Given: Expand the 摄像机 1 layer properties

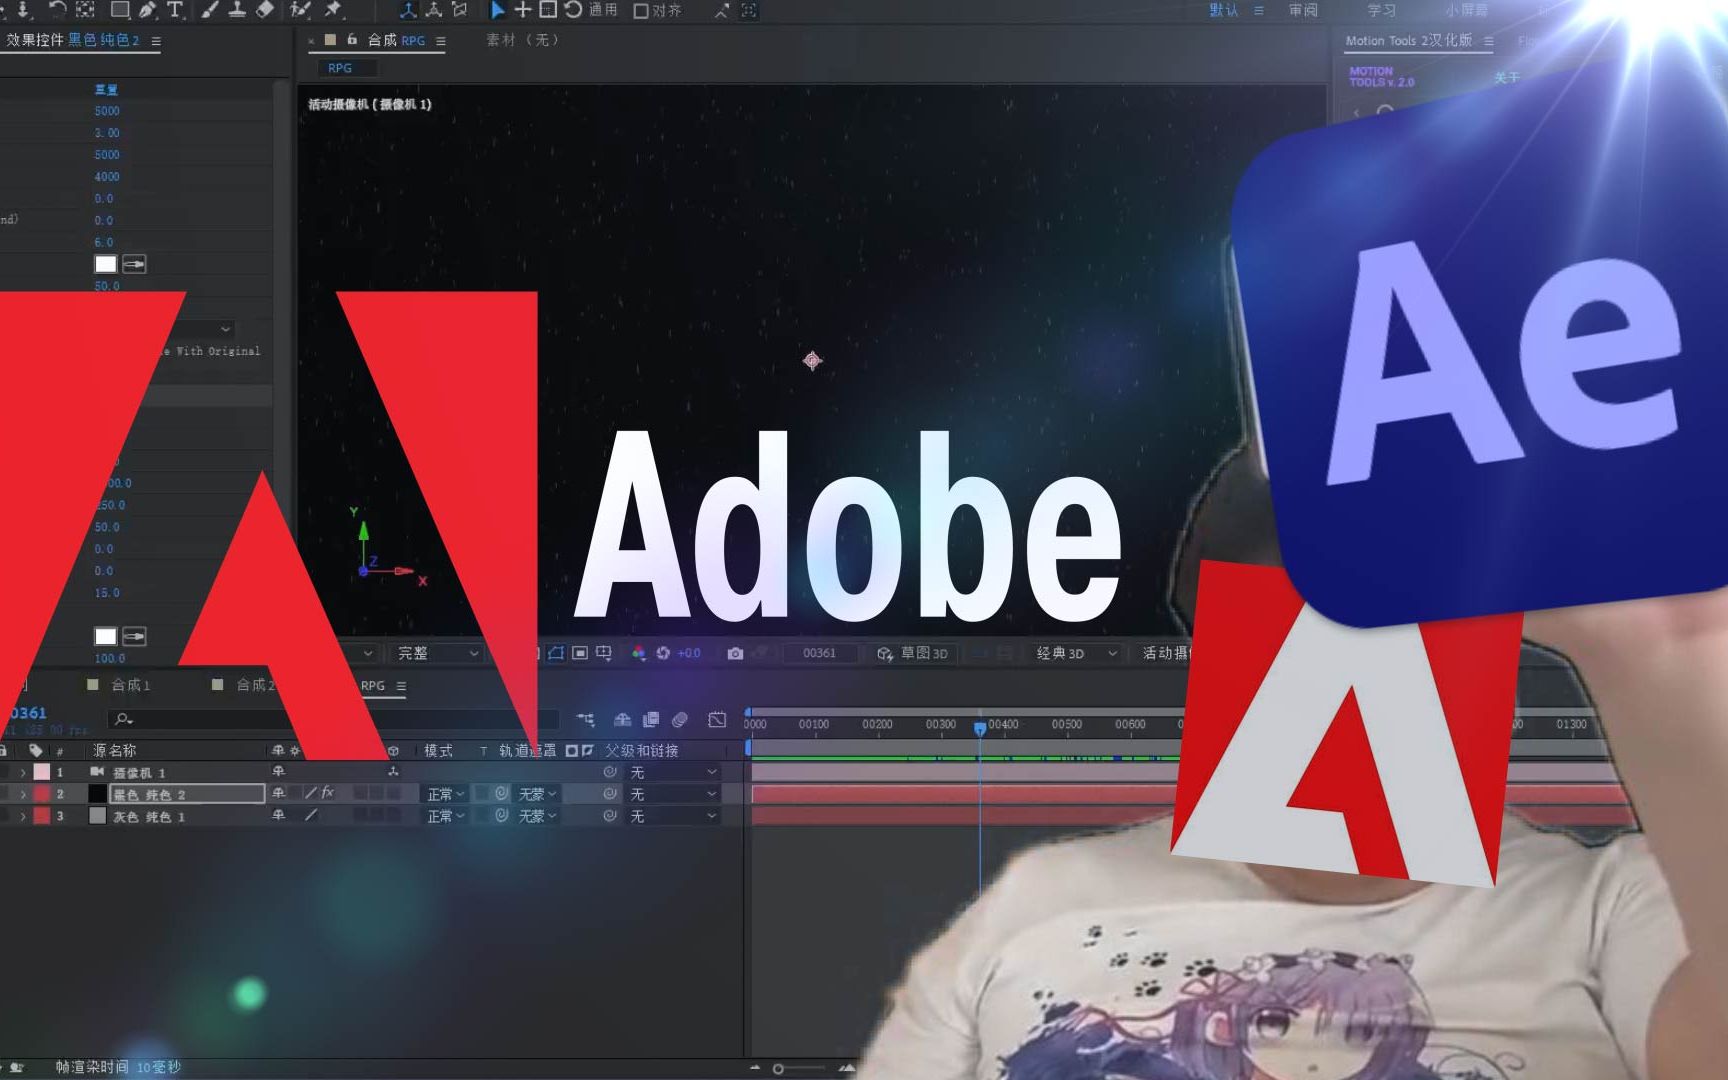Looking at the screenshot, I should coord(23,773).
